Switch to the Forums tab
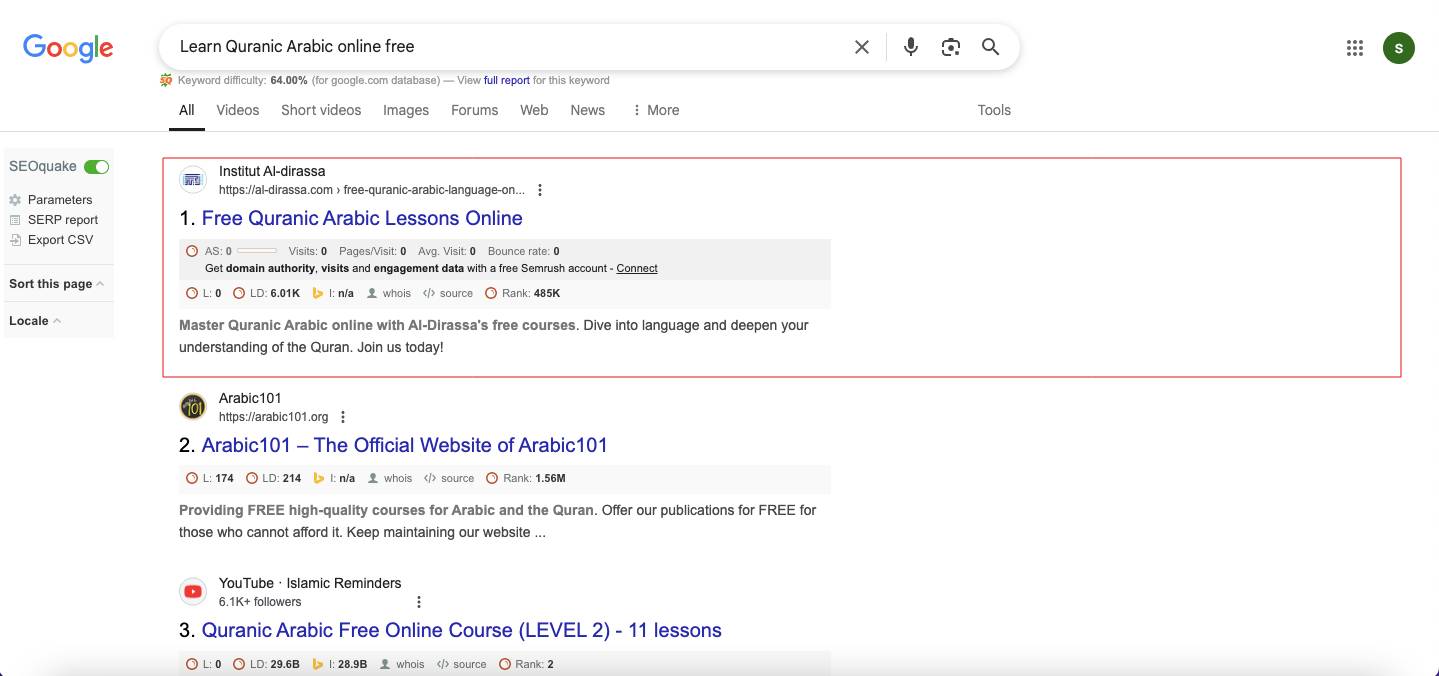1439x676 pixels. point(474,110)
